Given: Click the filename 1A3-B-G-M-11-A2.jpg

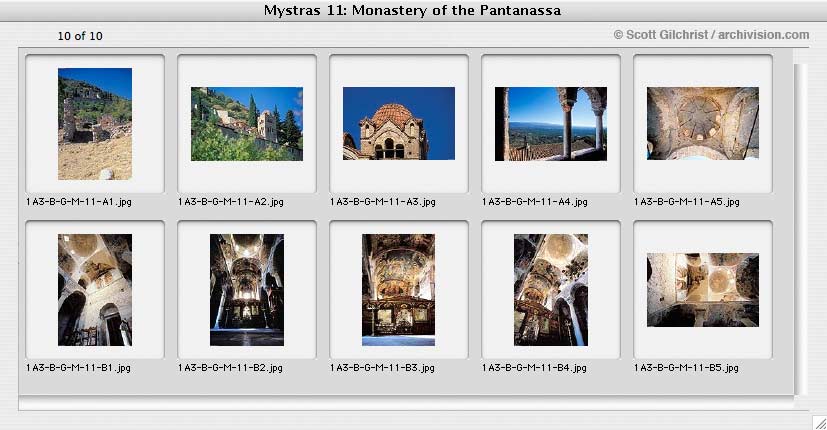Looking at the screenshot, I should (230, 202).
